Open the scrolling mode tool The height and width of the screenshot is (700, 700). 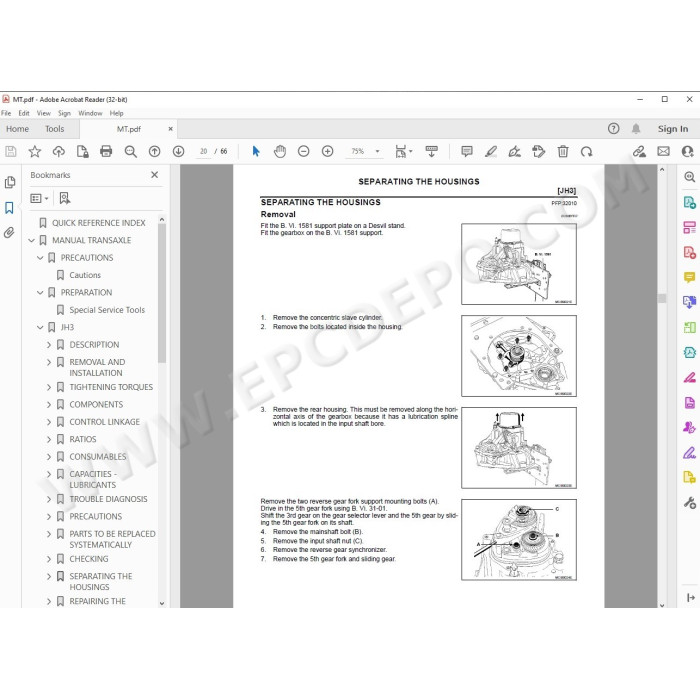(431, 151)
